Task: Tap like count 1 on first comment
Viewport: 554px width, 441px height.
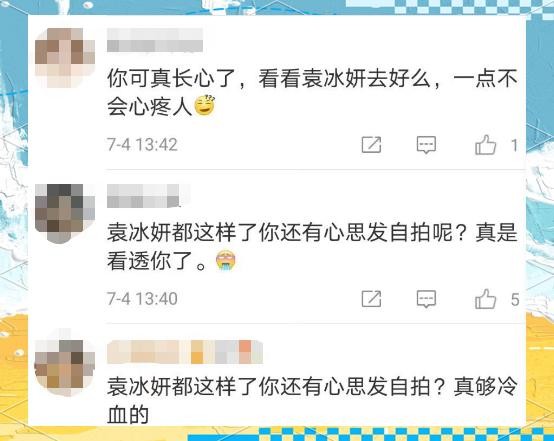Action: coord(514,145)
